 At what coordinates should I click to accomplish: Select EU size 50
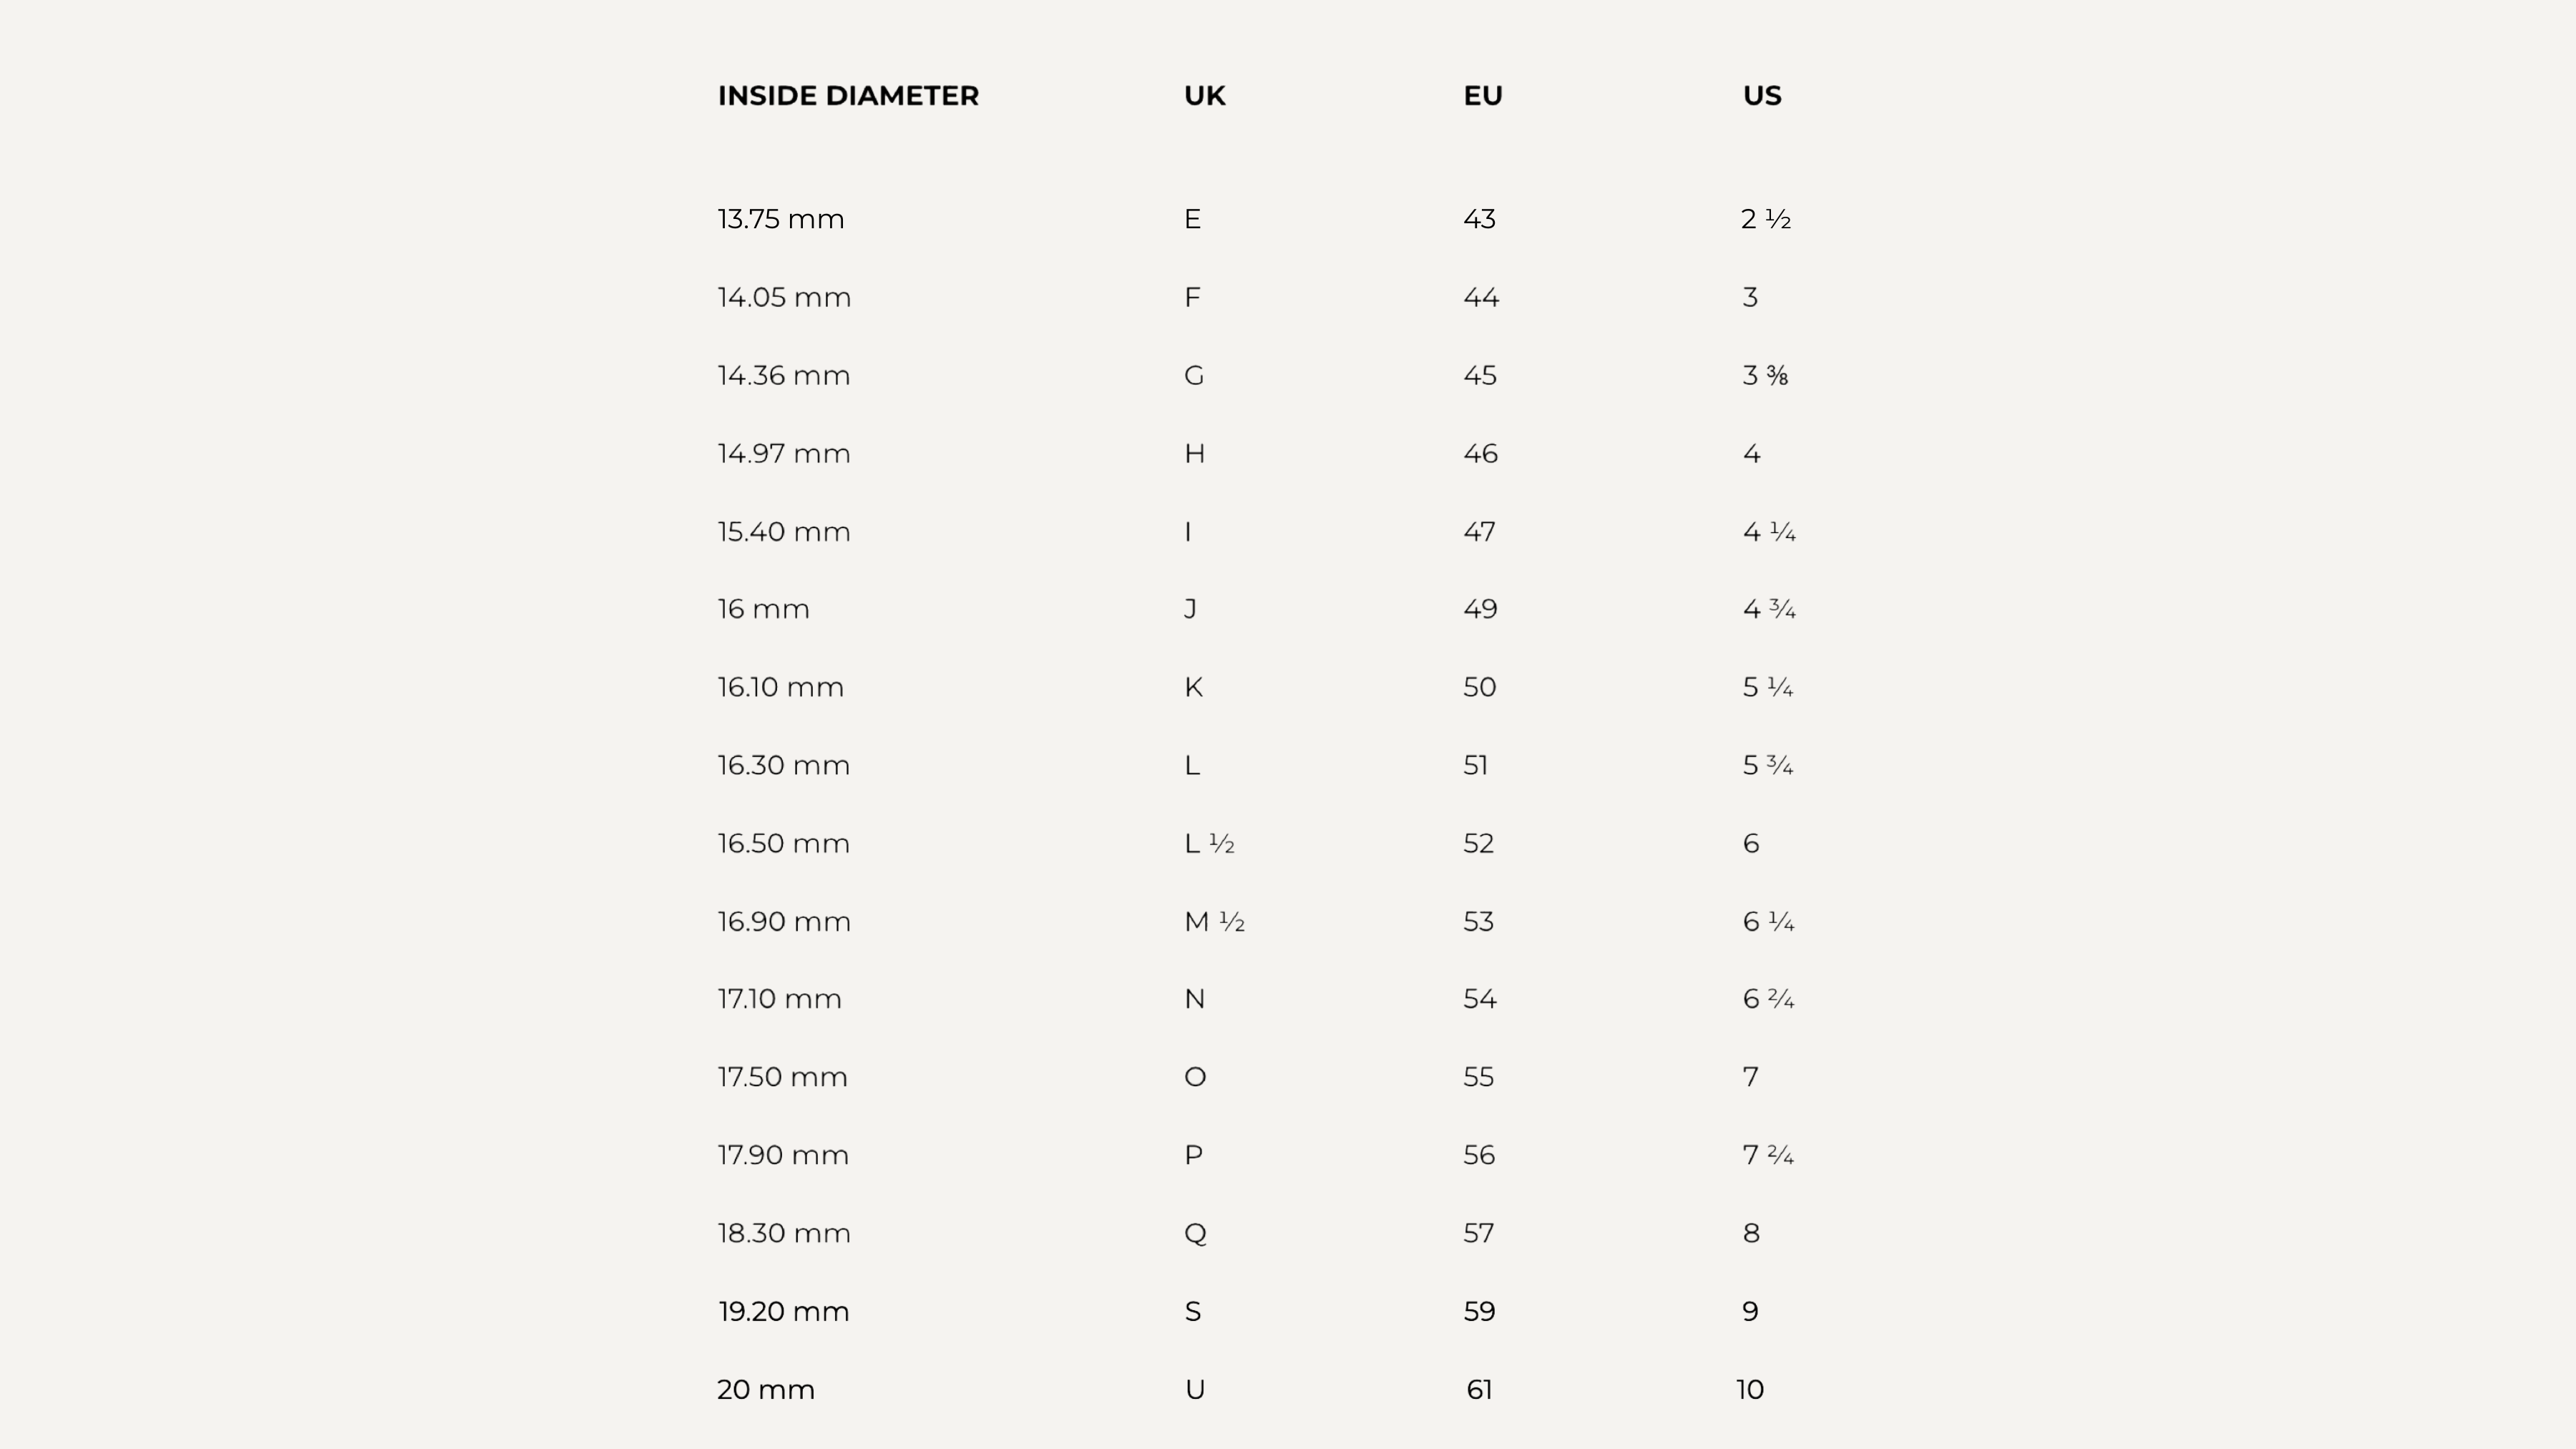click(1479, 688)
